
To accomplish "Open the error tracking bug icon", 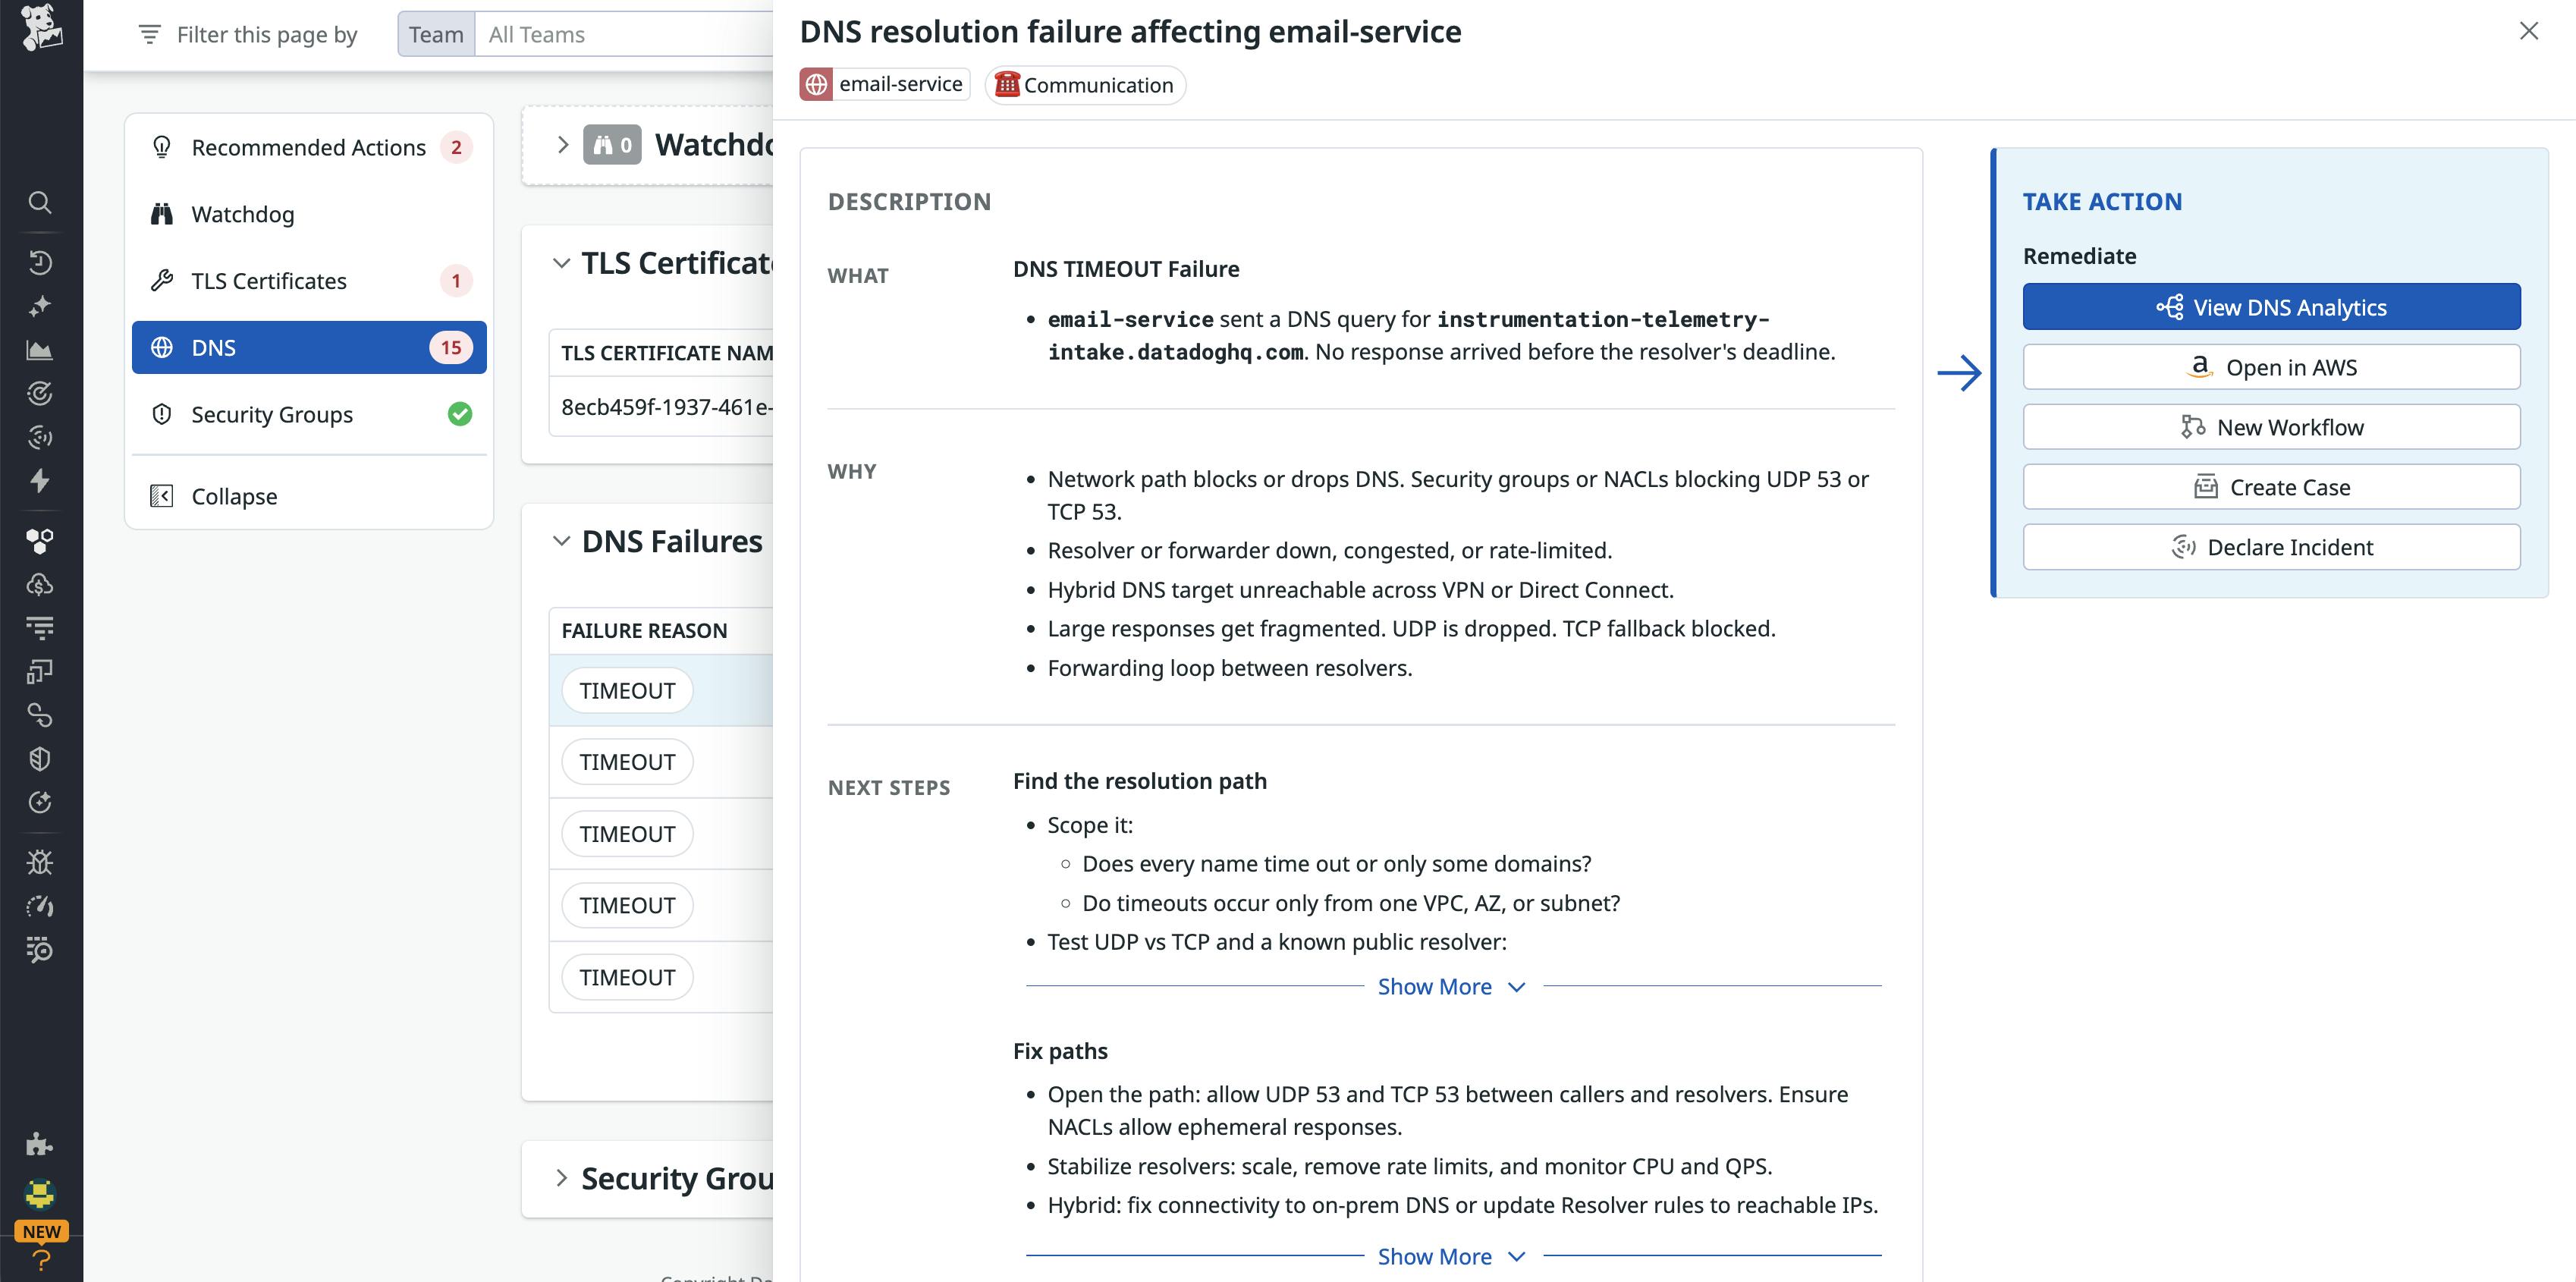I will coord(40,861).
